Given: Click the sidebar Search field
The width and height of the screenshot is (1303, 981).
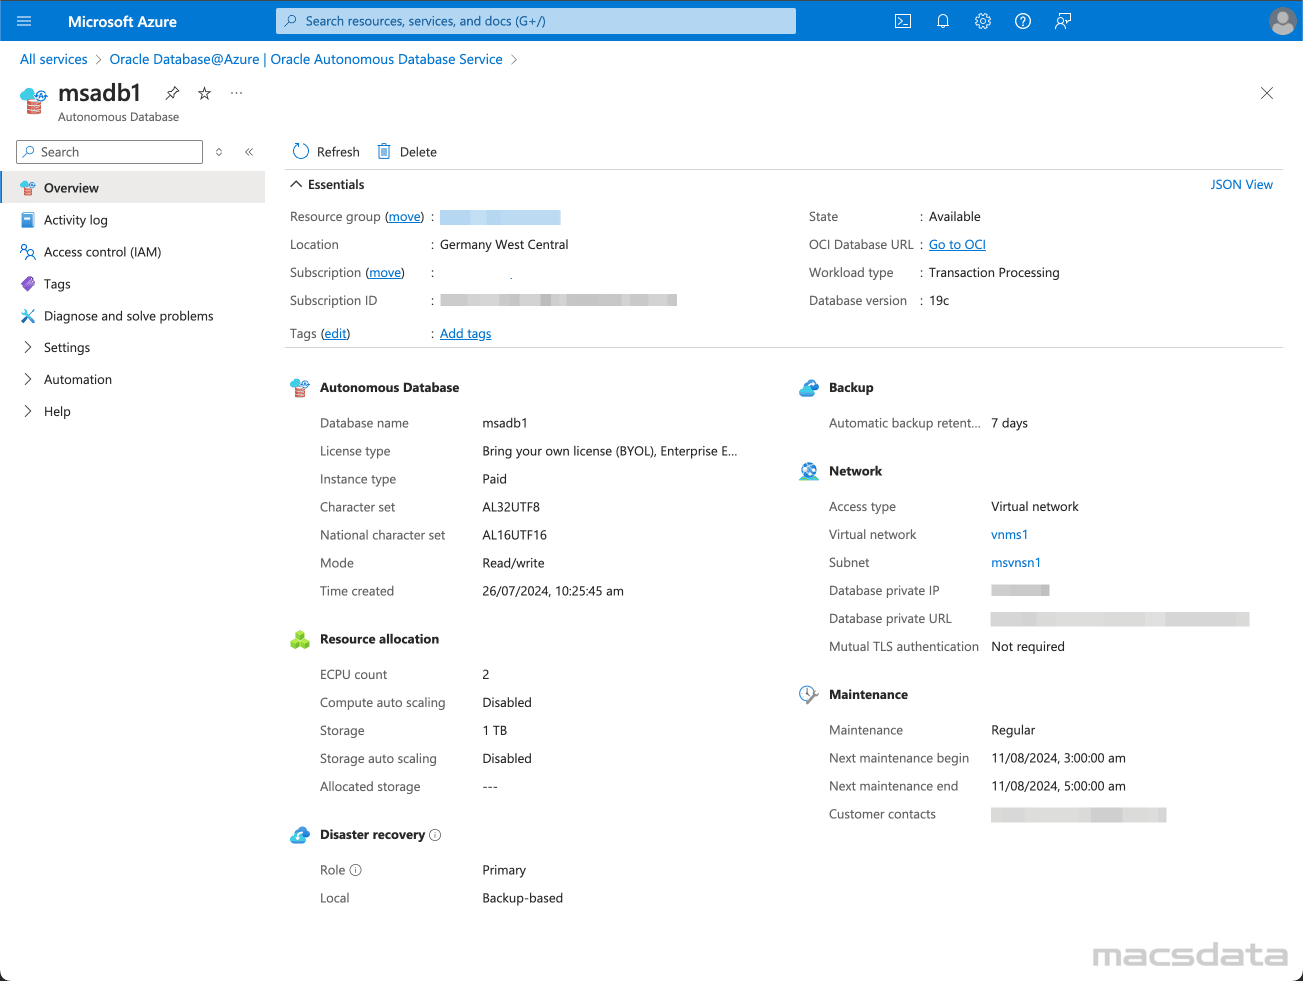Looking at the screenshot, I should click(x=110, y=152).
